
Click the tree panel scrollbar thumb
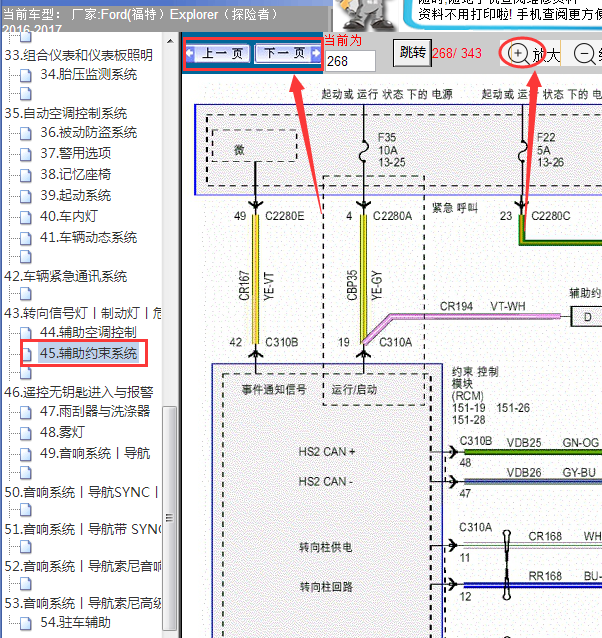click(170, 518)
